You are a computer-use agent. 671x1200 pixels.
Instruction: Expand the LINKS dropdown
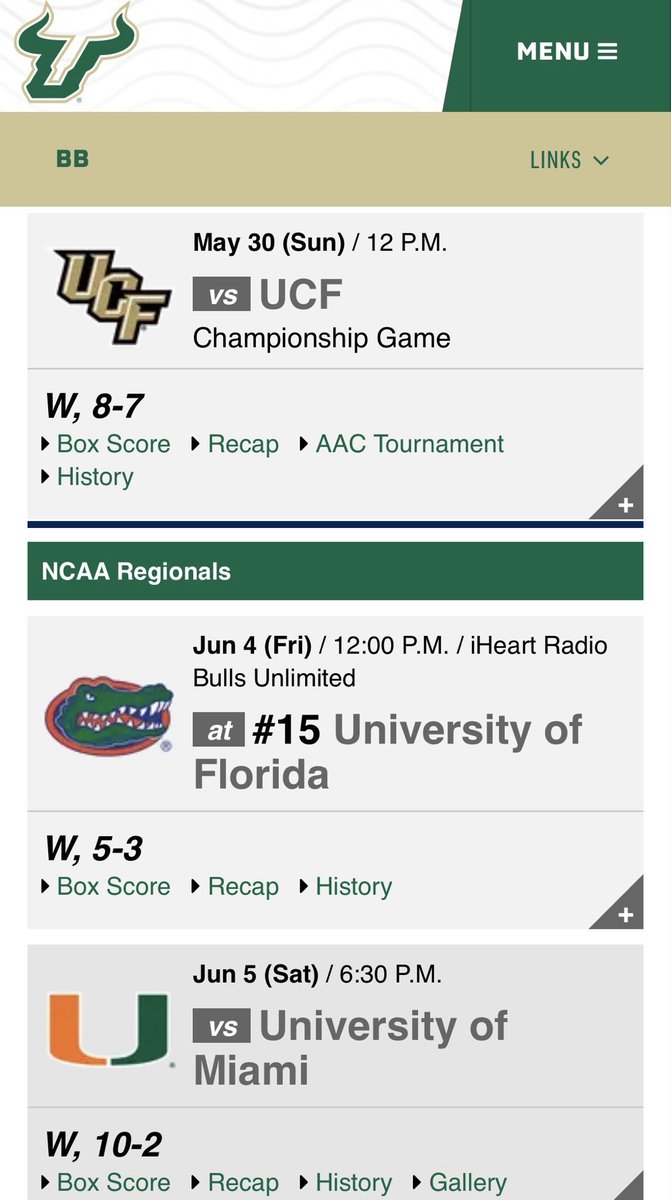click(x=569, y=160)
